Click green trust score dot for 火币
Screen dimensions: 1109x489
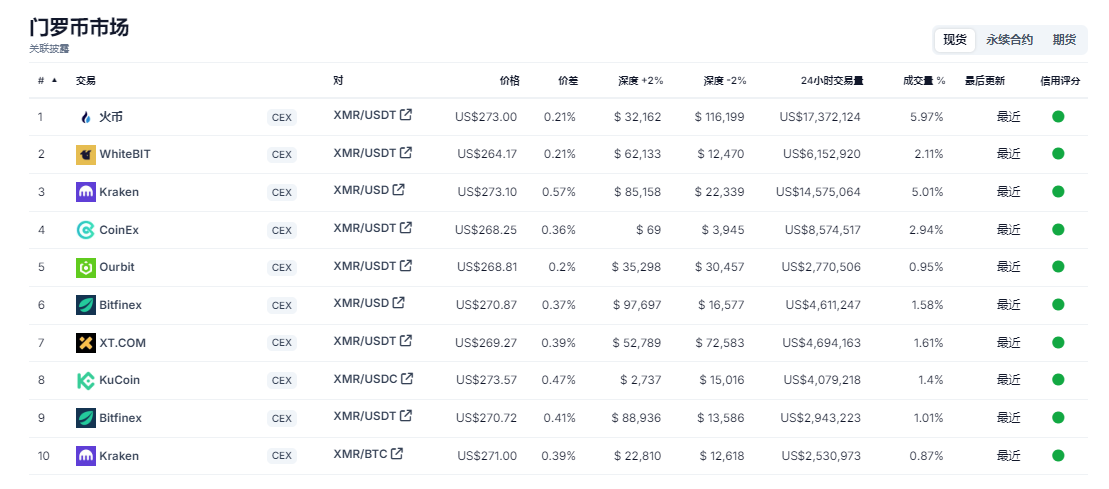coord(1058,117)
